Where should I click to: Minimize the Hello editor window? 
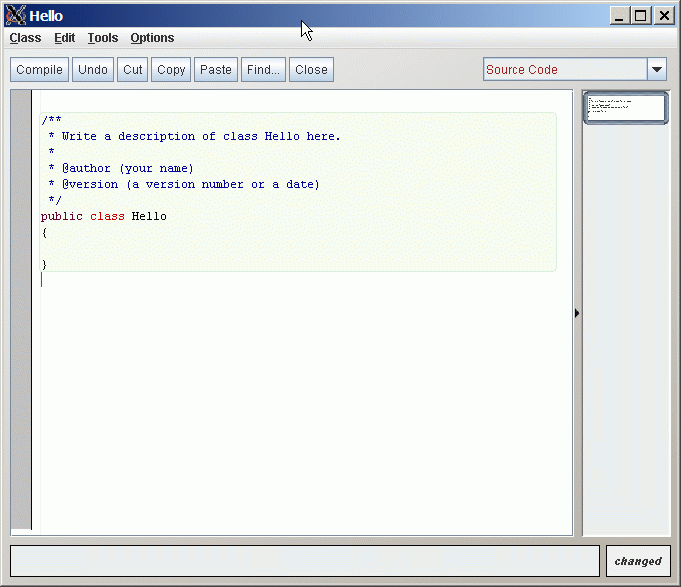click(619, 16)
